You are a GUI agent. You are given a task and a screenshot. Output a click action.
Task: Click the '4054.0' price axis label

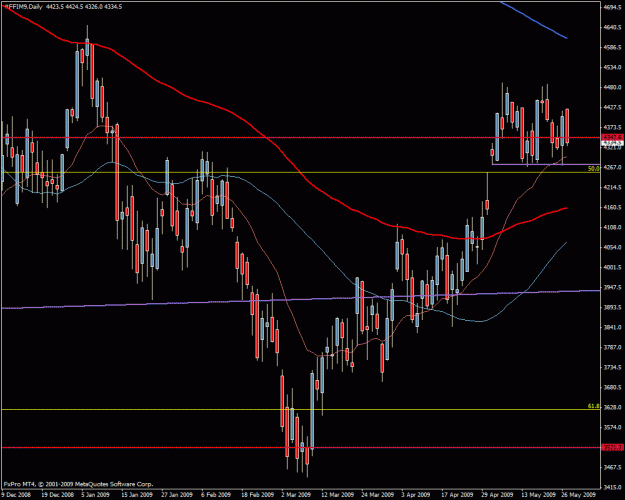click(x=613, y=247)
